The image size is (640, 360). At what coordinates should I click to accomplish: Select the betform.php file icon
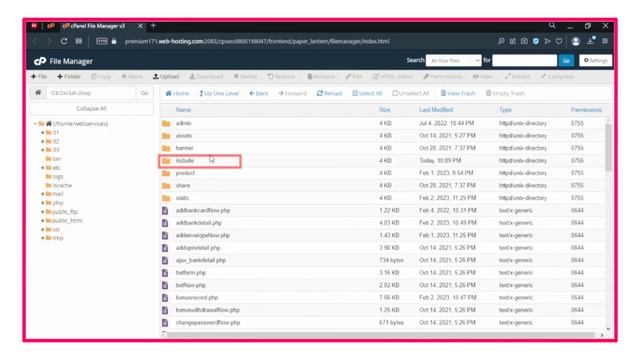(x=165, y=273)
